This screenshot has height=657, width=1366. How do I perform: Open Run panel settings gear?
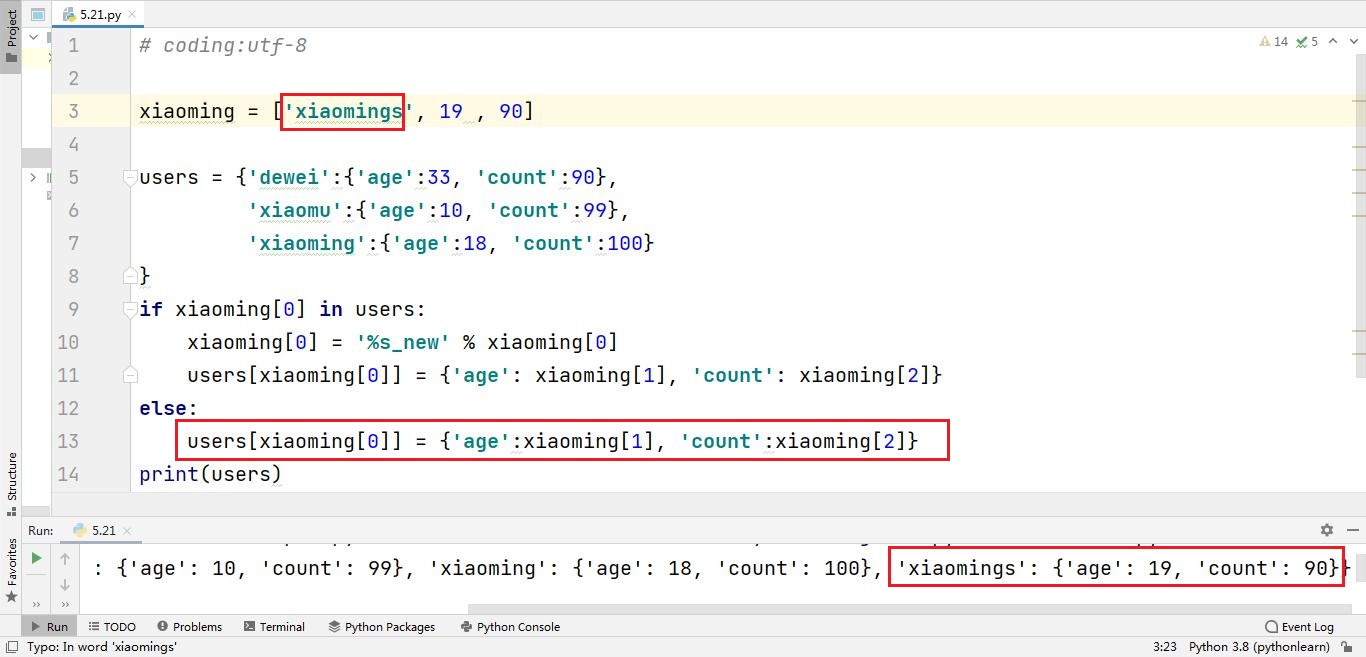point(1326,530)
